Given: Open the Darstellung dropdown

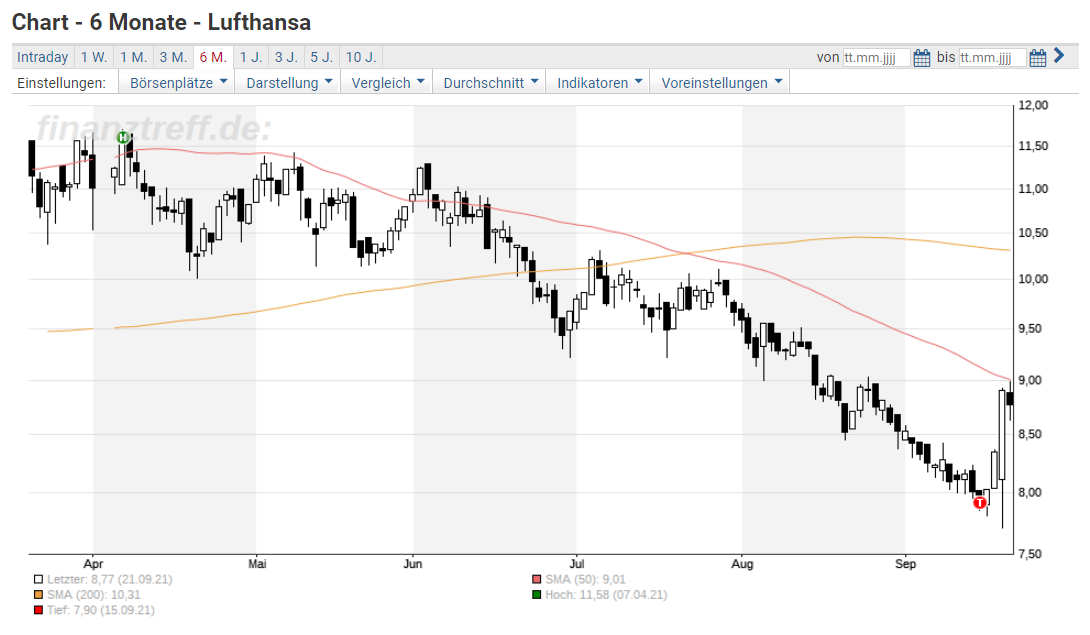Looking at the screenshot, I should (288, 83).
